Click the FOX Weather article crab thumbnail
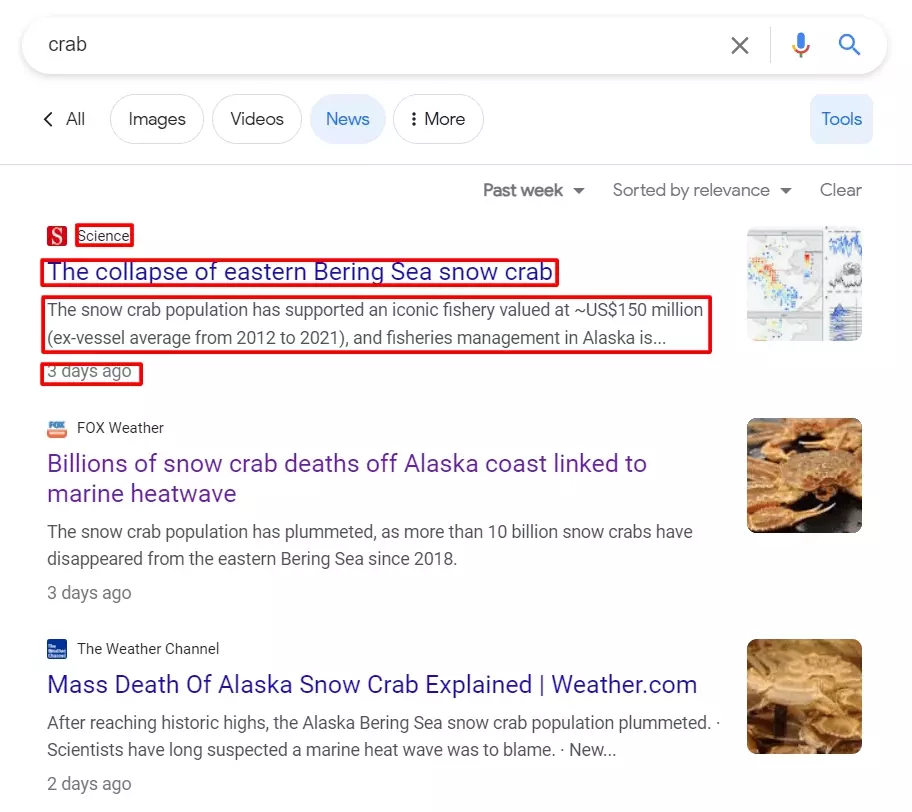The height and width of the screenshot is (812, 912). tap(803, 475)
